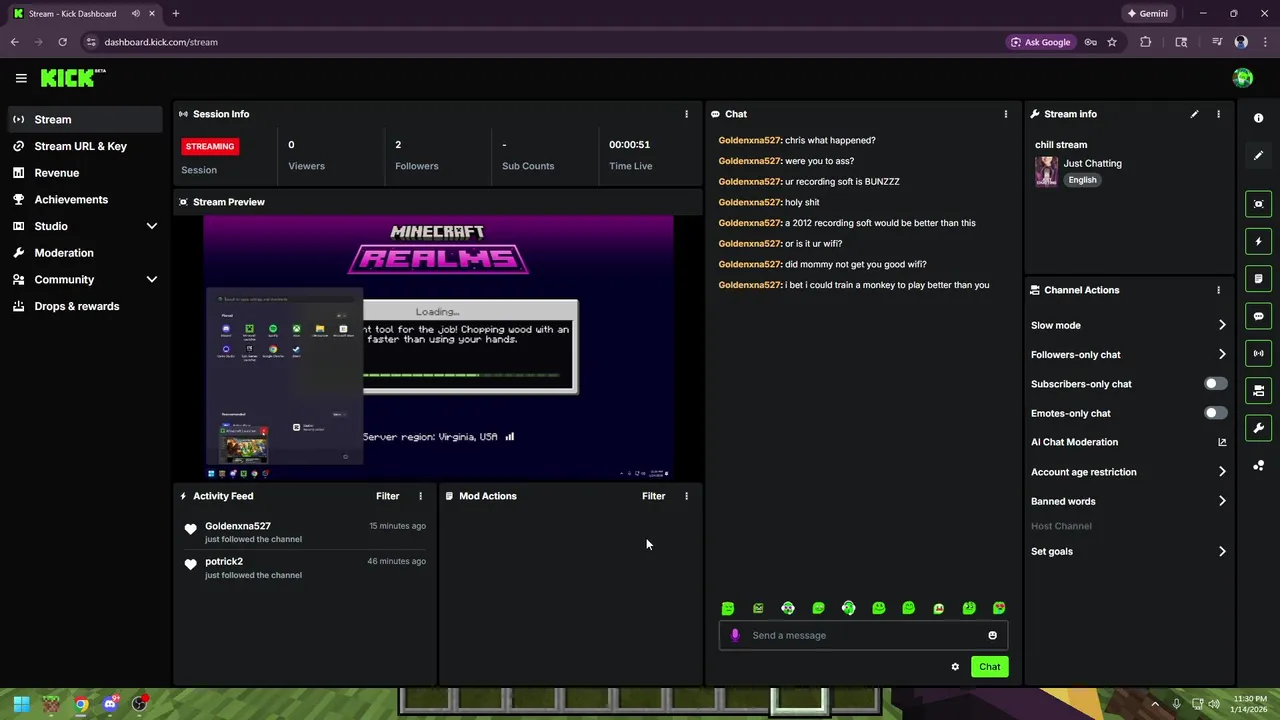Image resolution: width=1280 pixels, height=720 pixels.
Task: Click the Just Chatting category thumbnail
Action: (1046, 171)
